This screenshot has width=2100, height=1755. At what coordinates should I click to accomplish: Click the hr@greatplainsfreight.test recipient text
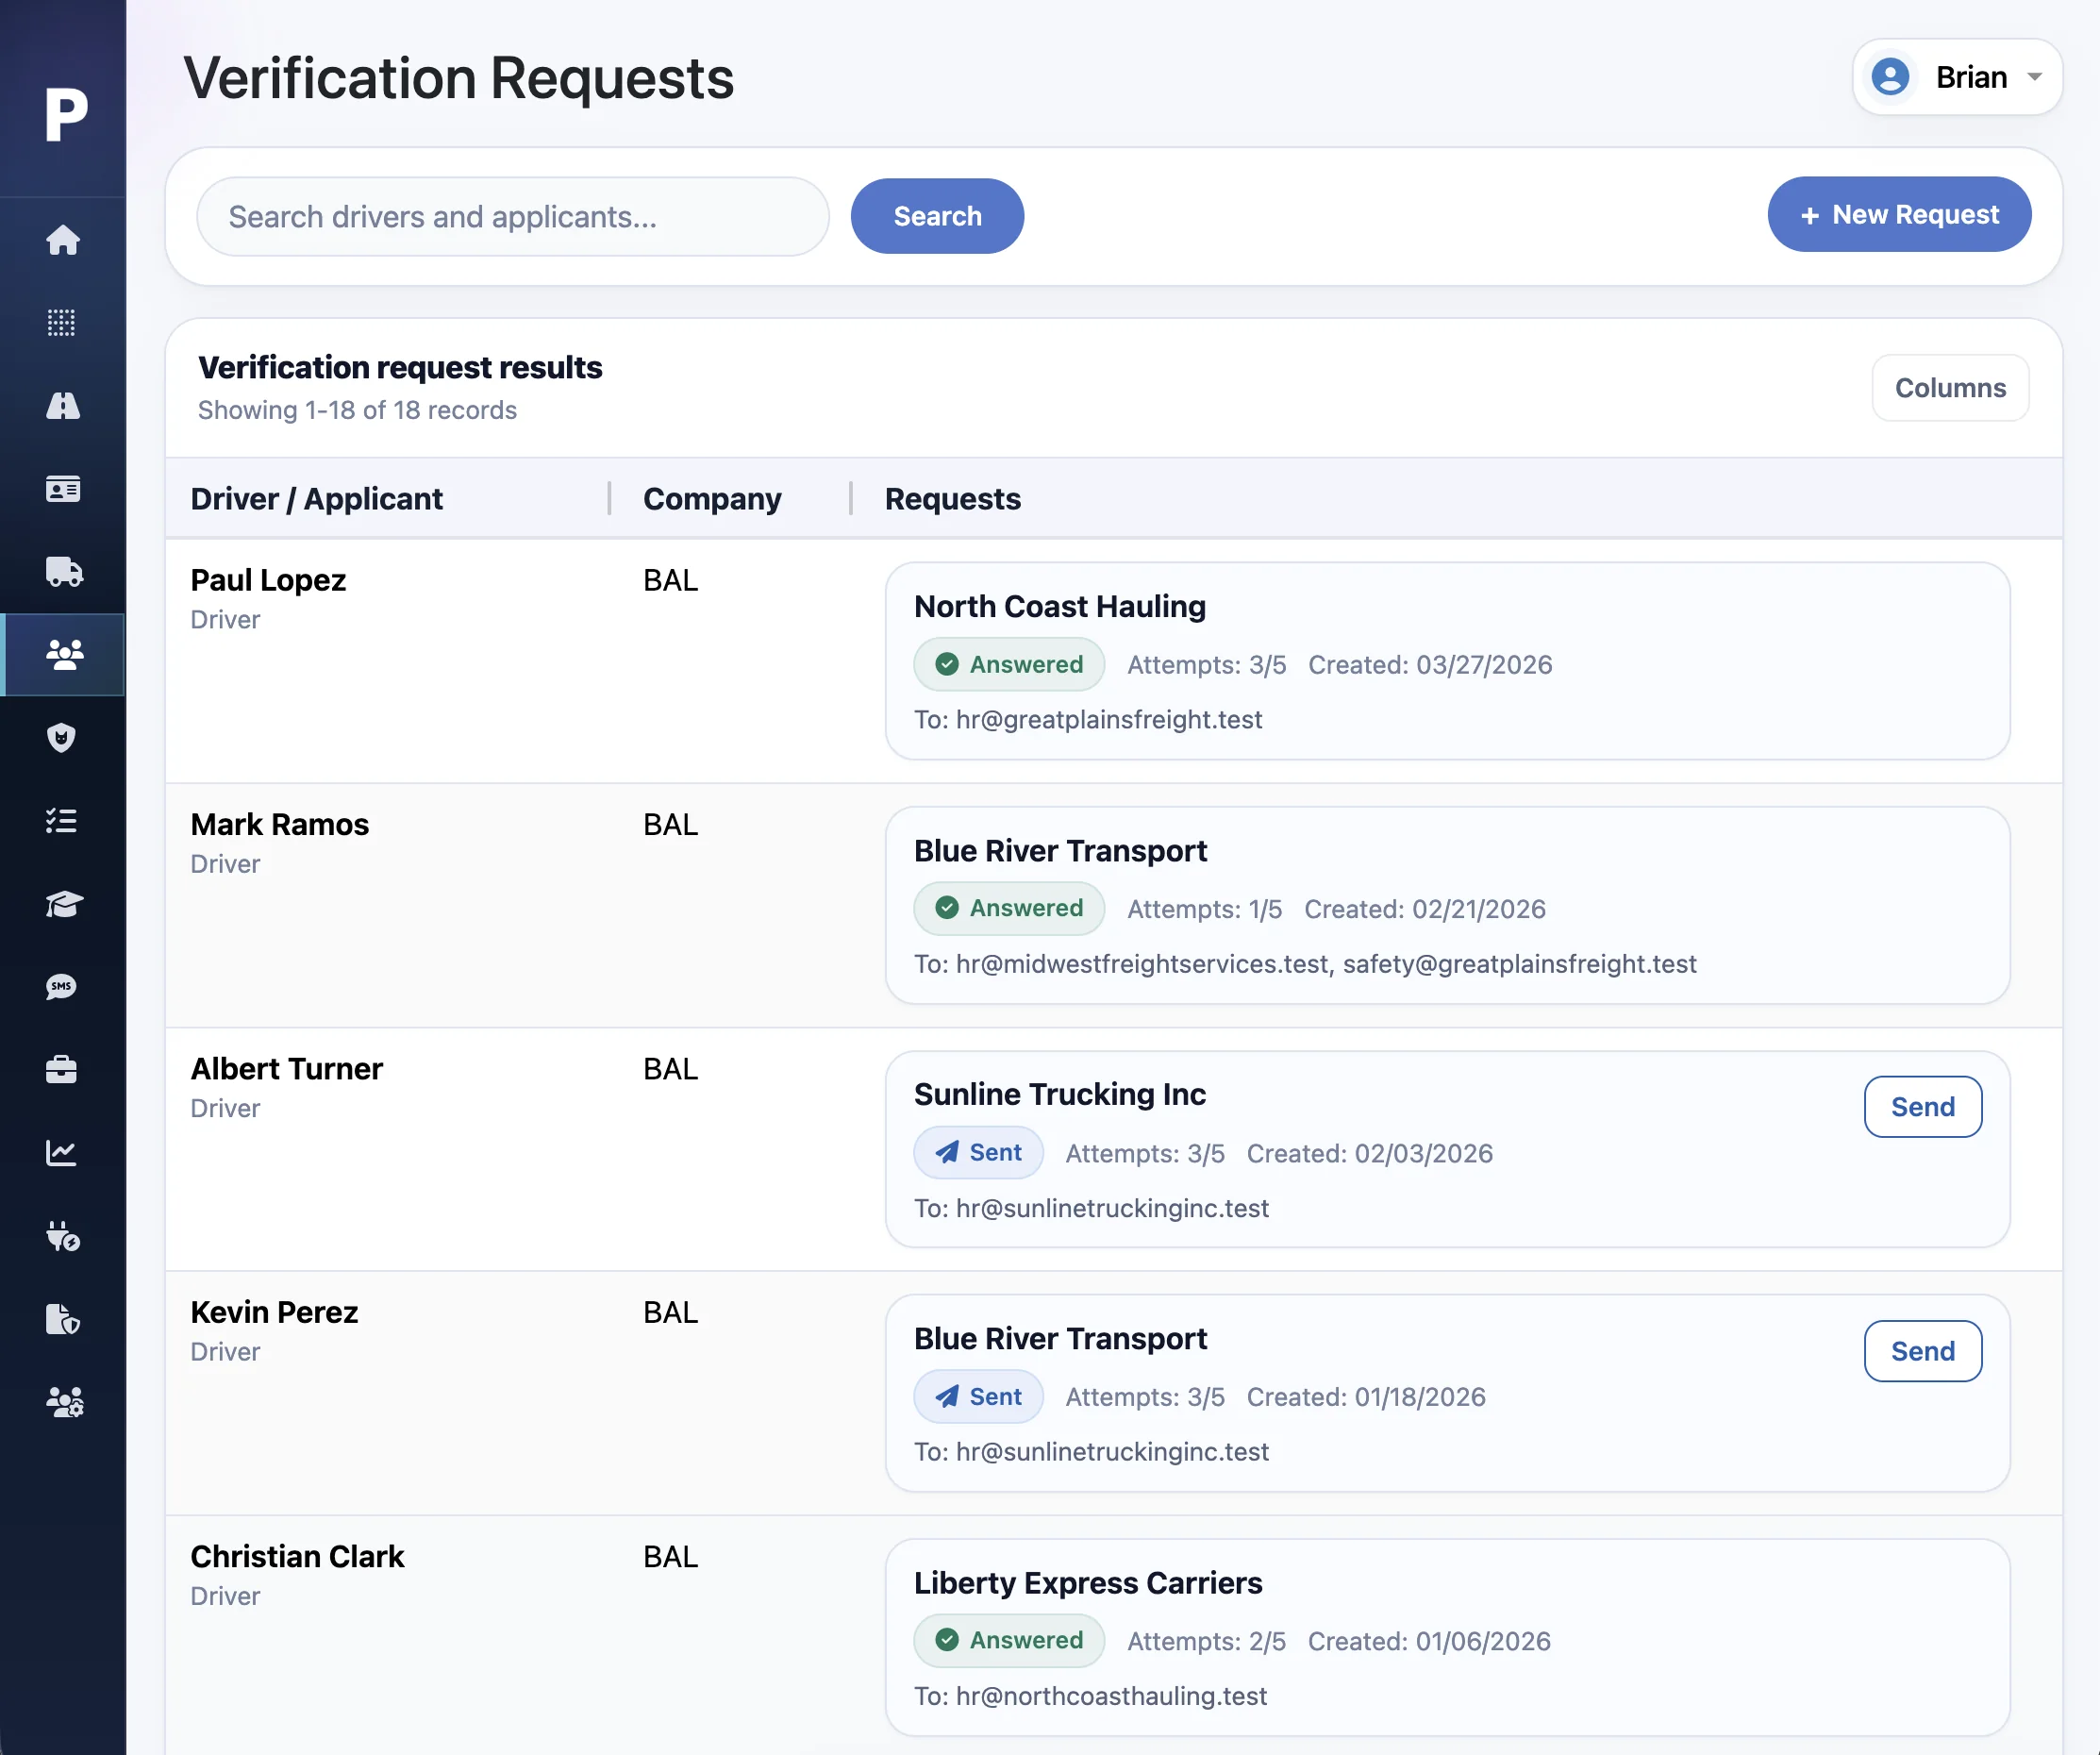[x=1109, y=720]
